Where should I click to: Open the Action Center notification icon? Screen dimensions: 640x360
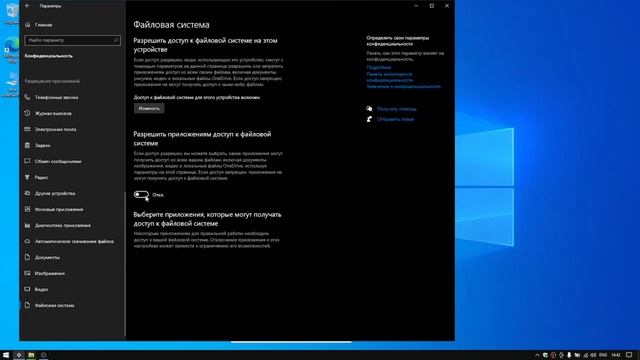click(629, 355)
